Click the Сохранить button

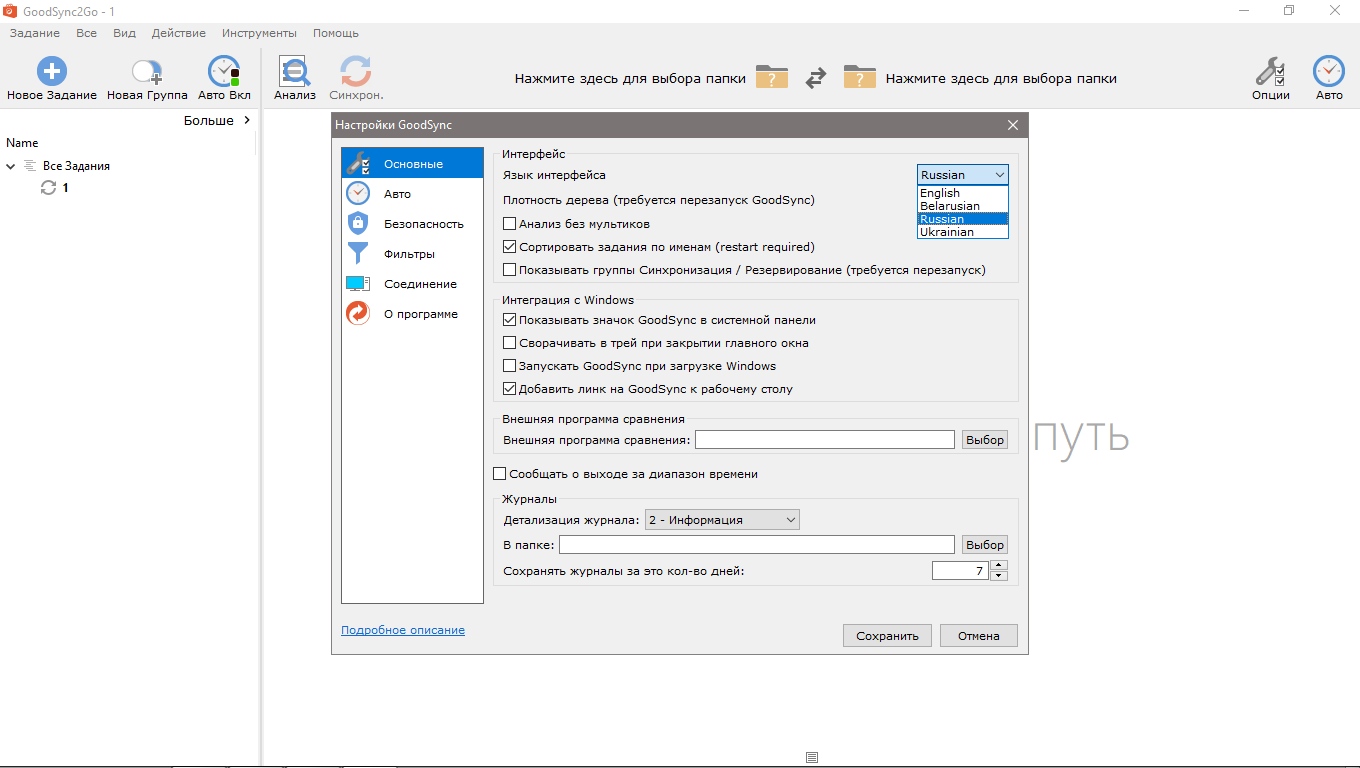pyautogui.click(x=887, y=636)
